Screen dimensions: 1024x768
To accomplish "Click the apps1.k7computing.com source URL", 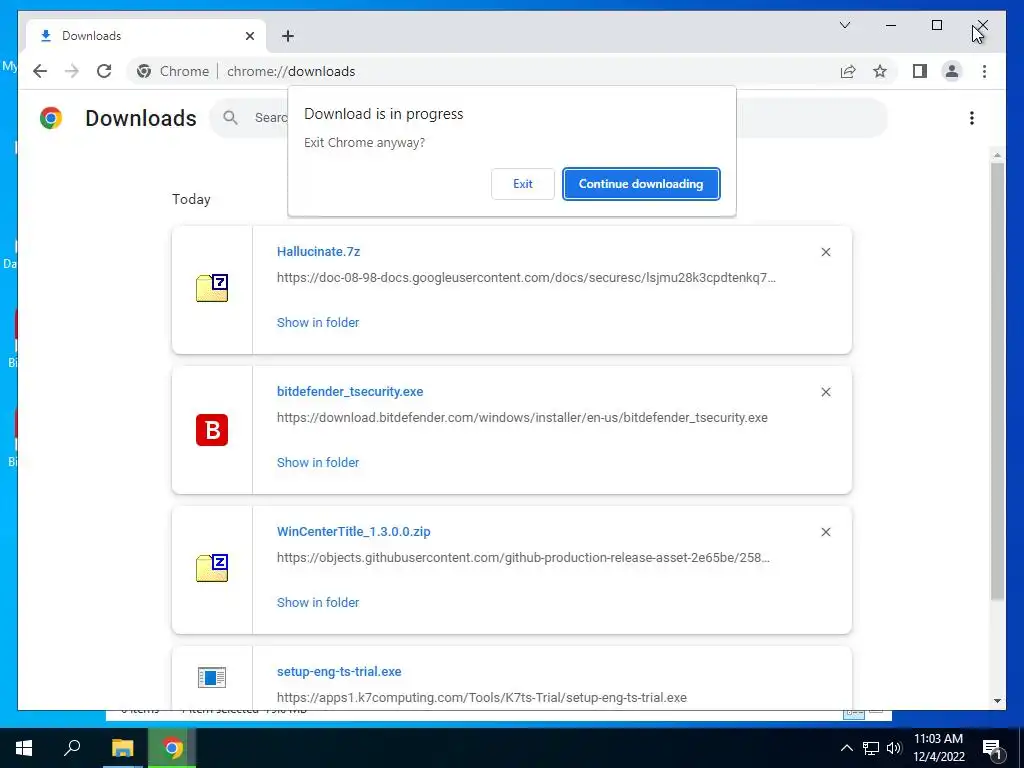I will pos(482,697).
